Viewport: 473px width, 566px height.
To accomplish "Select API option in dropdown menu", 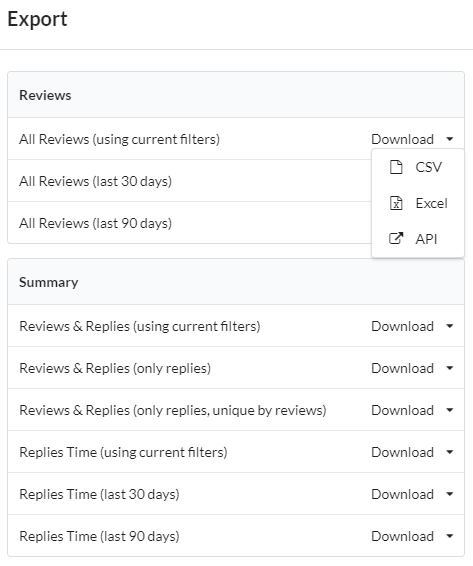I will point(418,239).
